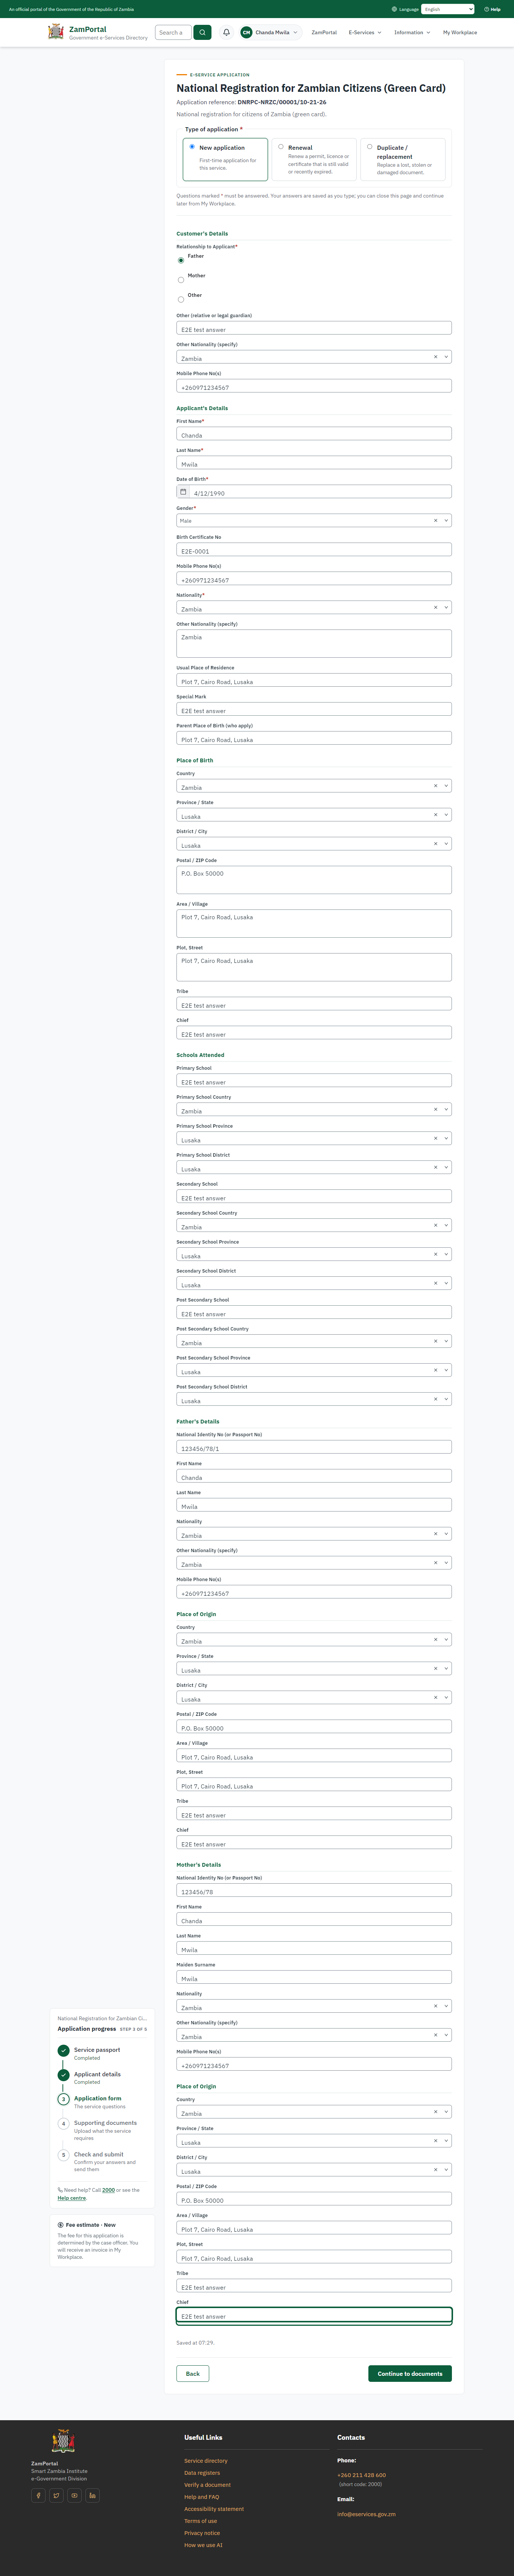
Task: Click the applicant First Name field
Action: coord(314,434)
